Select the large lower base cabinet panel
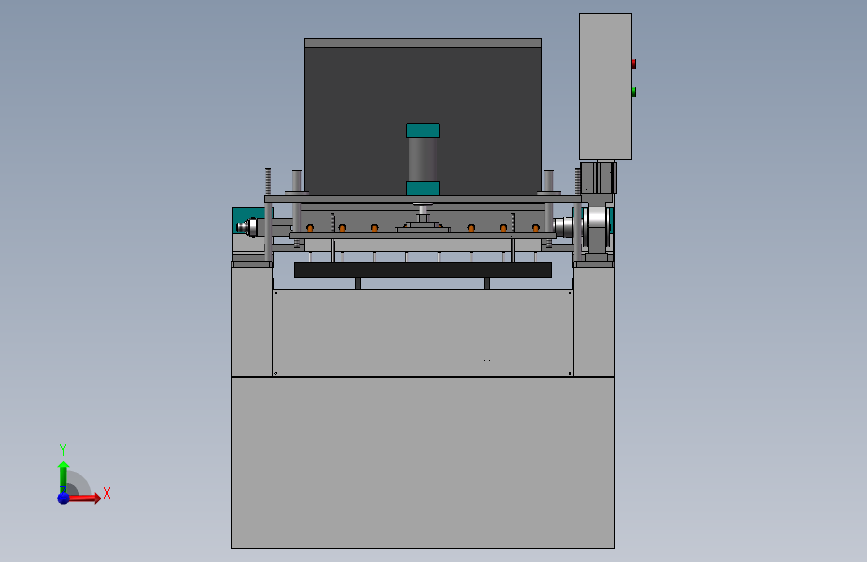 click(x=423, y=463)
